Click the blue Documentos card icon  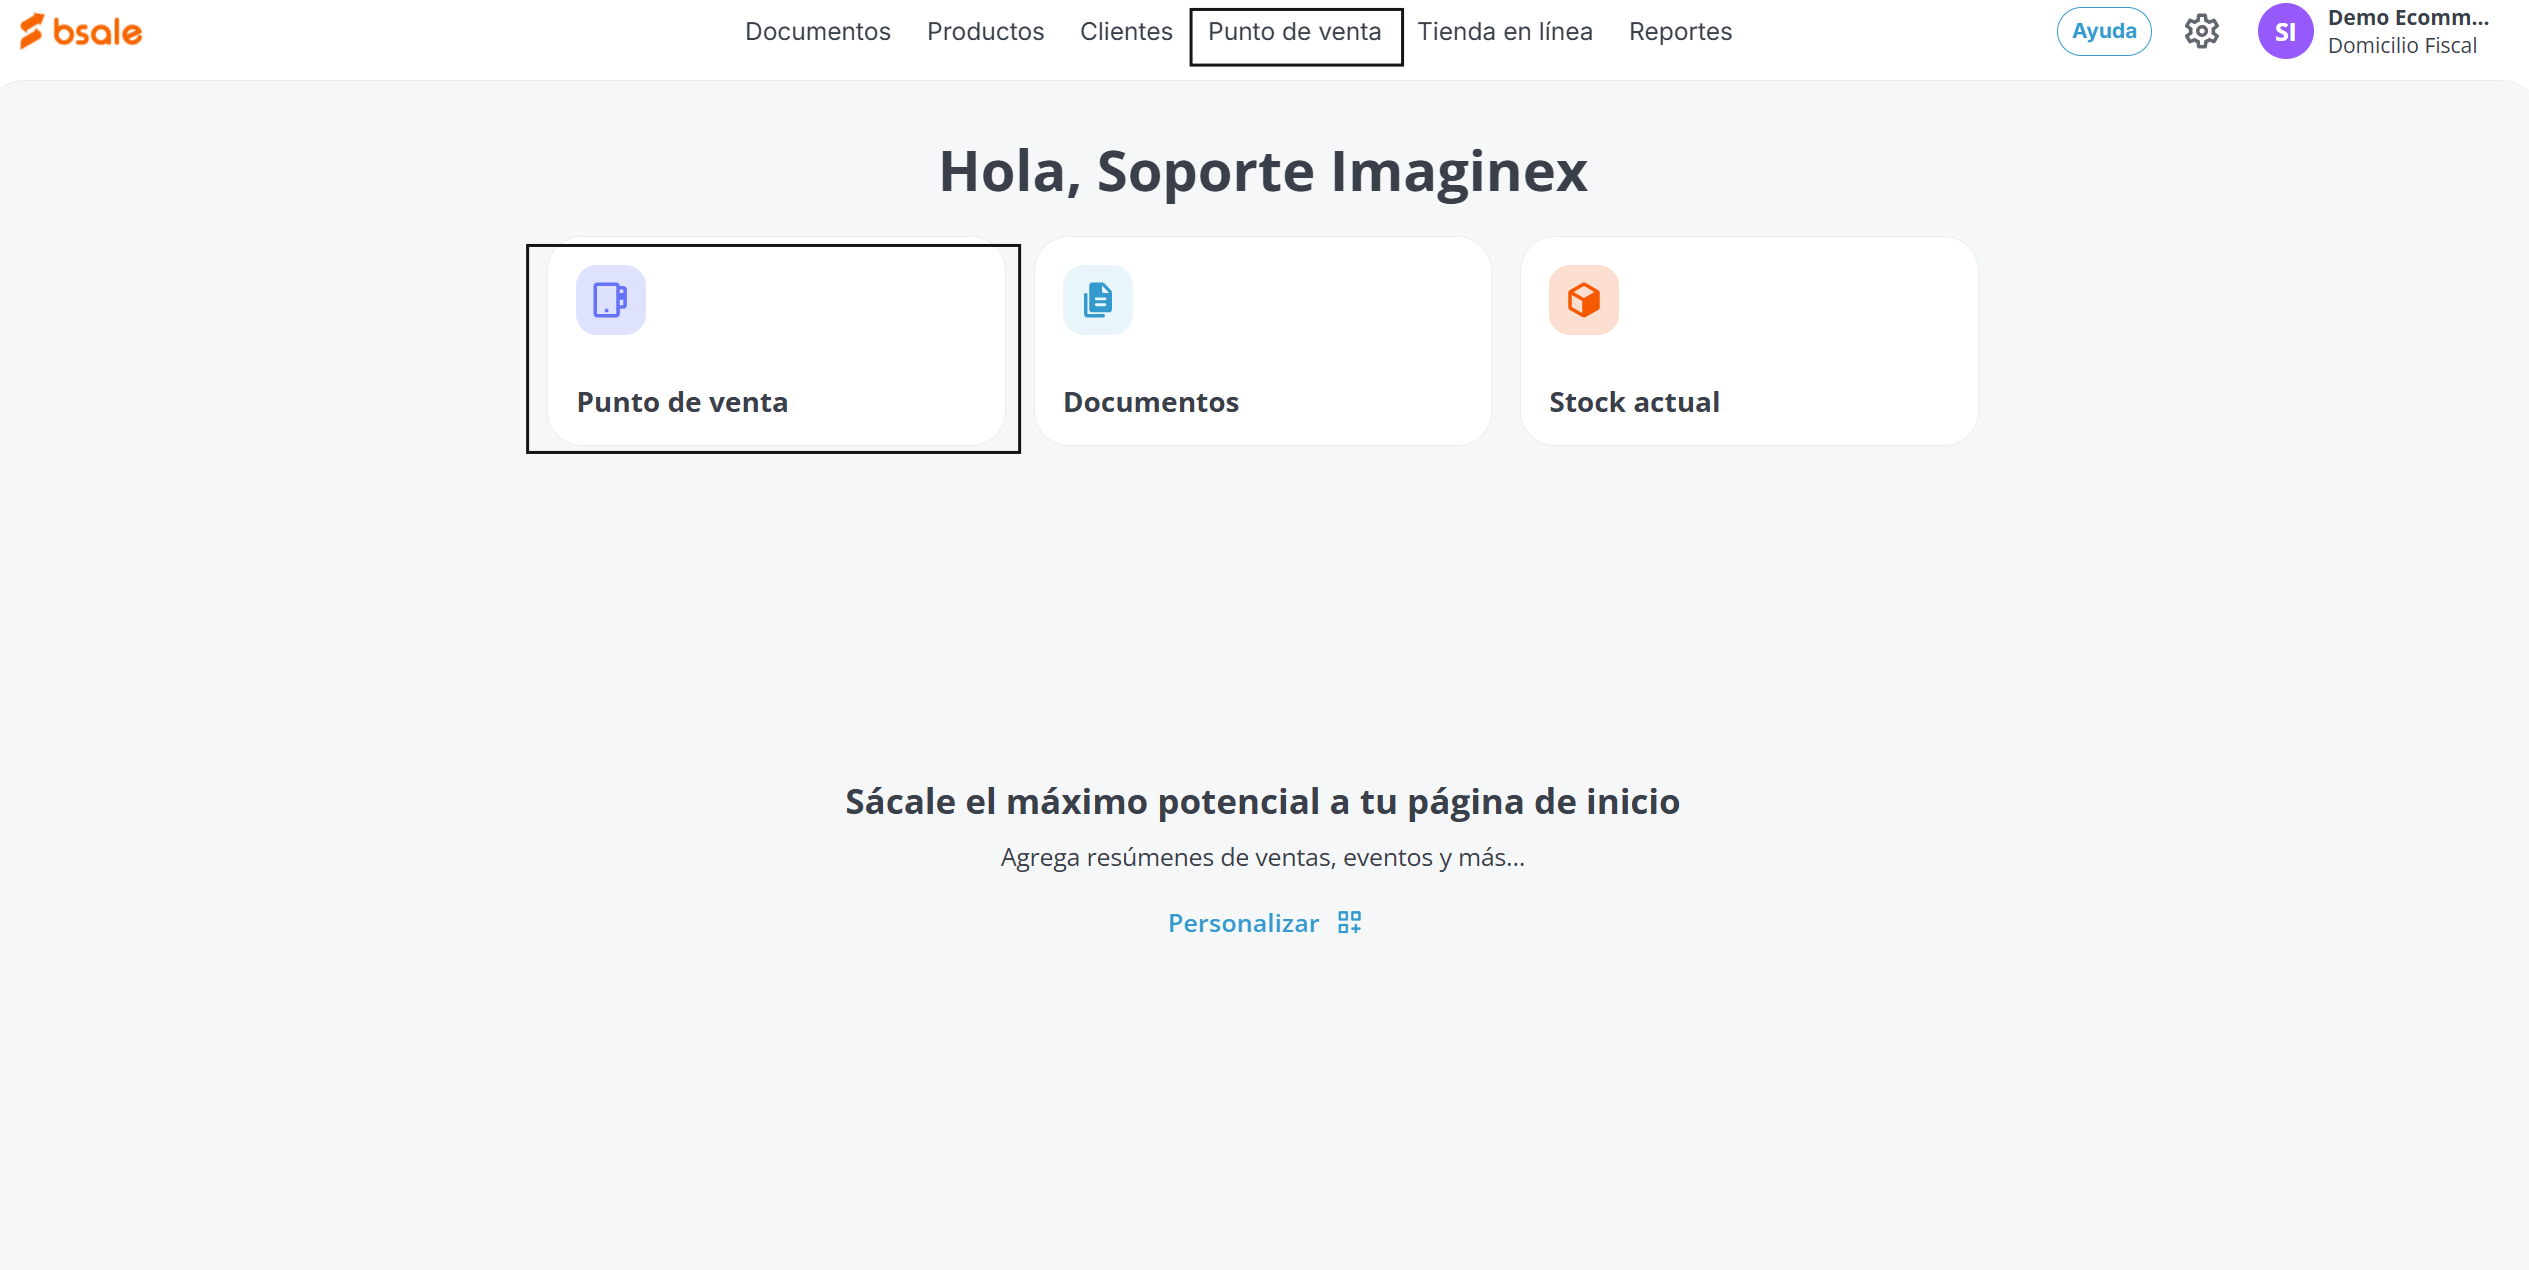(x=1097, y=300)
